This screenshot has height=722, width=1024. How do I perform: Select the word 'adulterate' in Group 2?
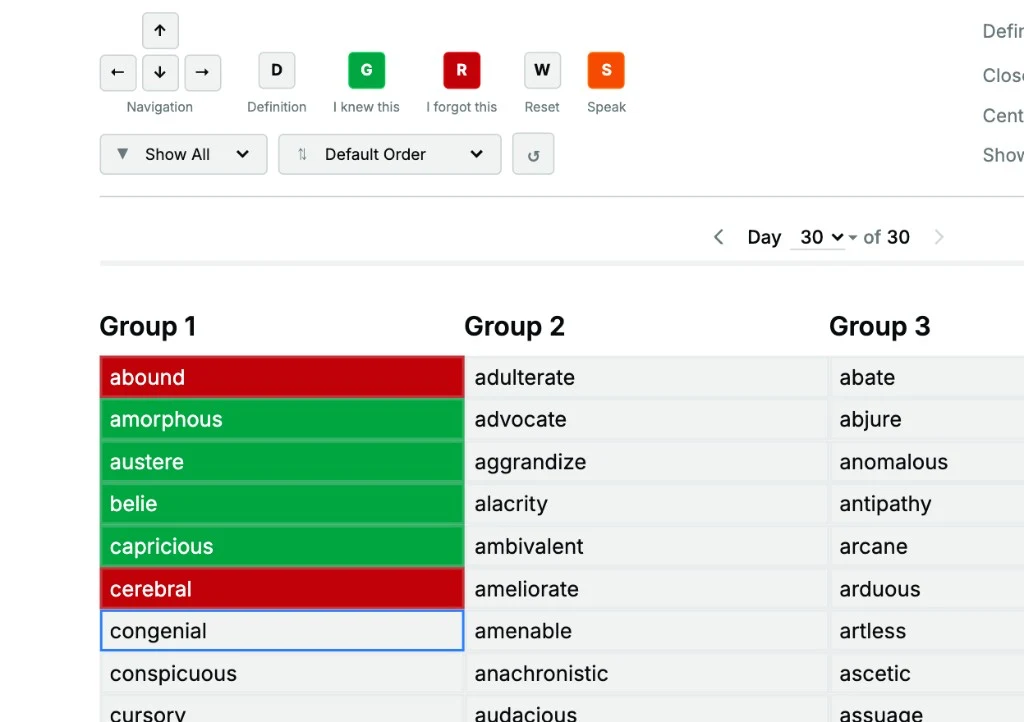(x=647, y=377)
